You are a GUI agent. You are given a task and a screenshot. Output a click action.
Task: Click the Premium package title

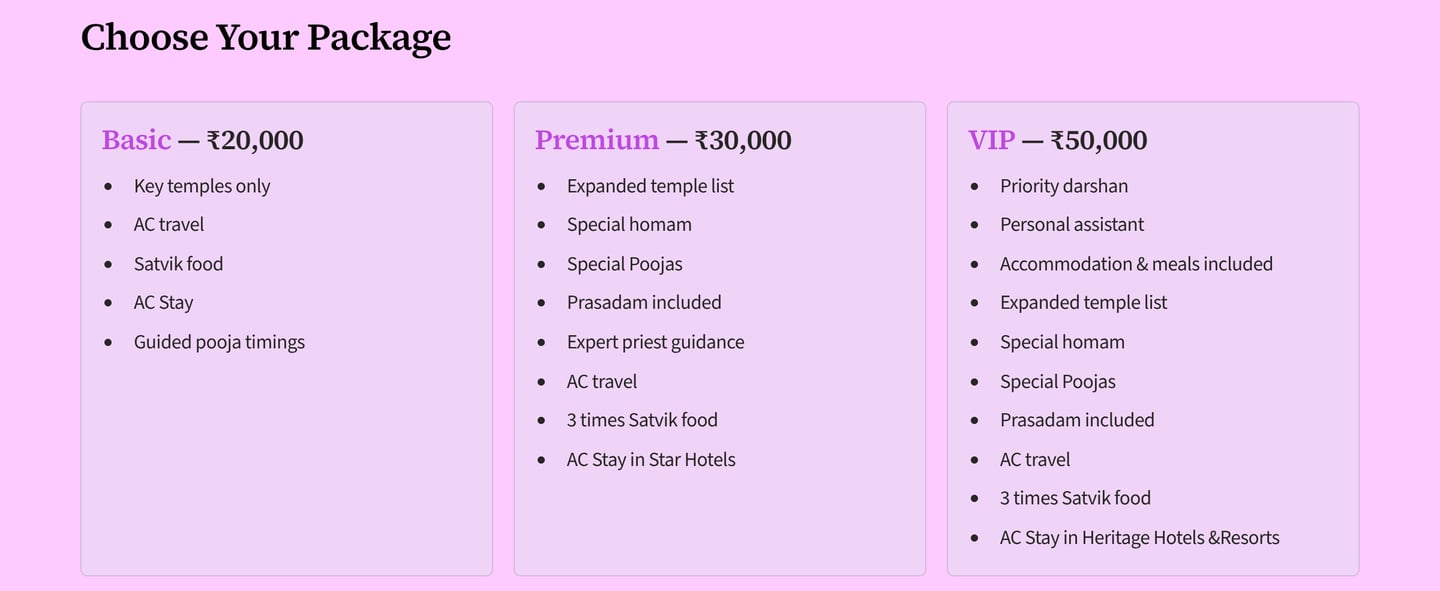(597, 140)
